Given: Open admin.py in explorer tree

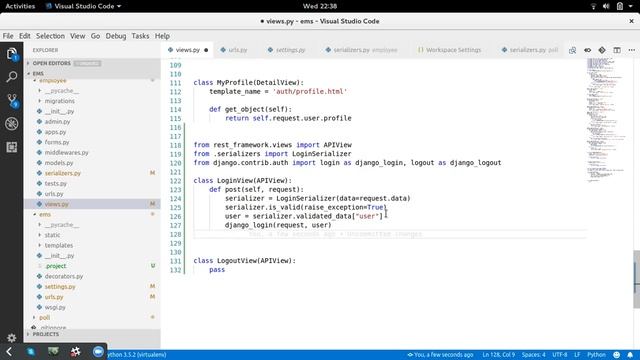Looking at the screenshot, I should click(x=57, y=122).
